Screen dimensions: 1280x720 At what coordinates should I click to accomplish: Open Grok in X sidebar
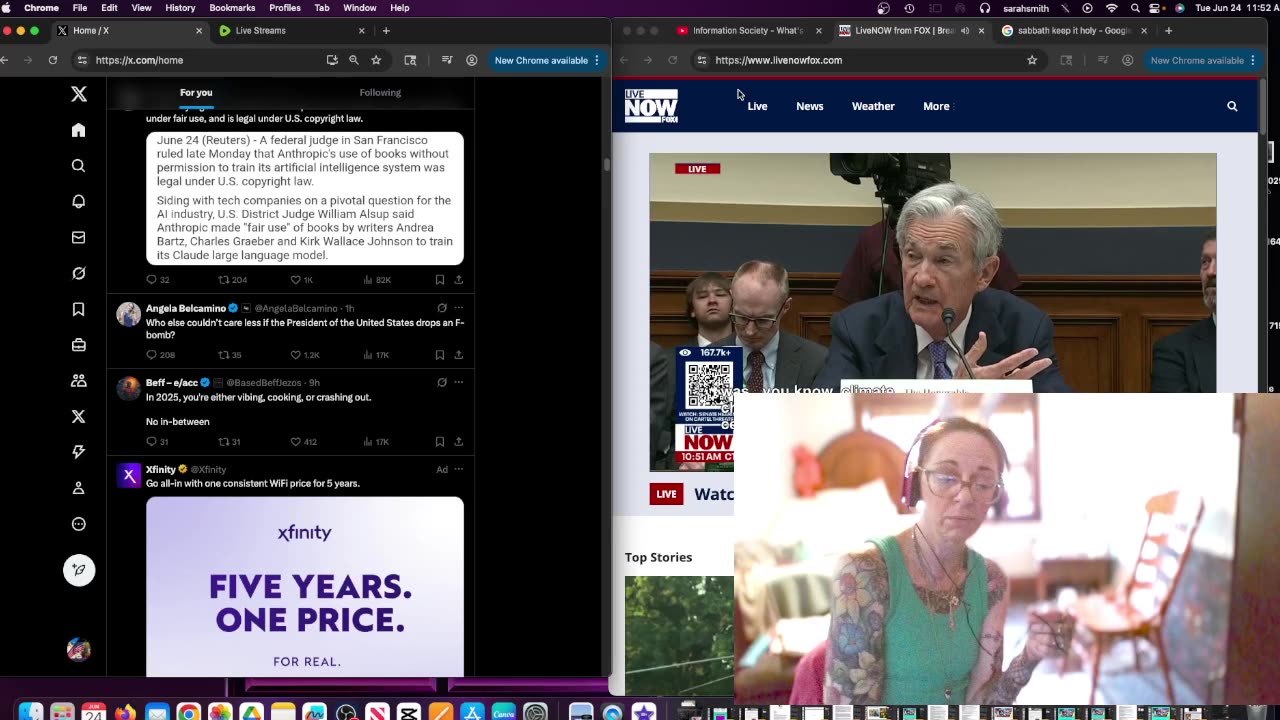pyautogui.click(x=79, y=273)
